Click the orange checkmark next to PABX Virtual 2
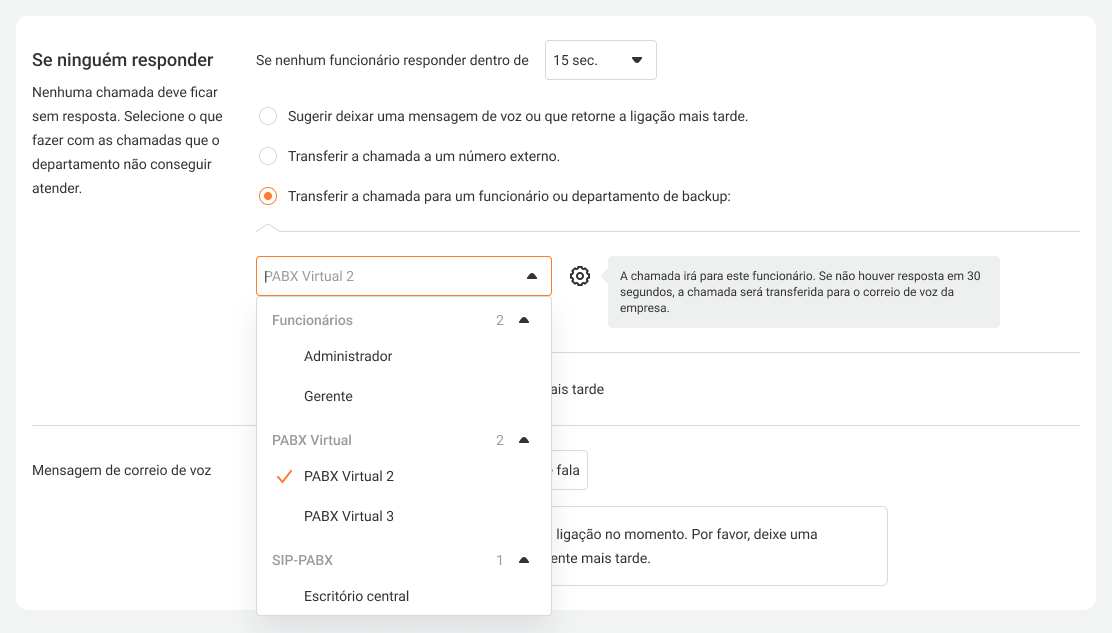Viewport: 1112px width, 633px height. click(x=283, y=477)
